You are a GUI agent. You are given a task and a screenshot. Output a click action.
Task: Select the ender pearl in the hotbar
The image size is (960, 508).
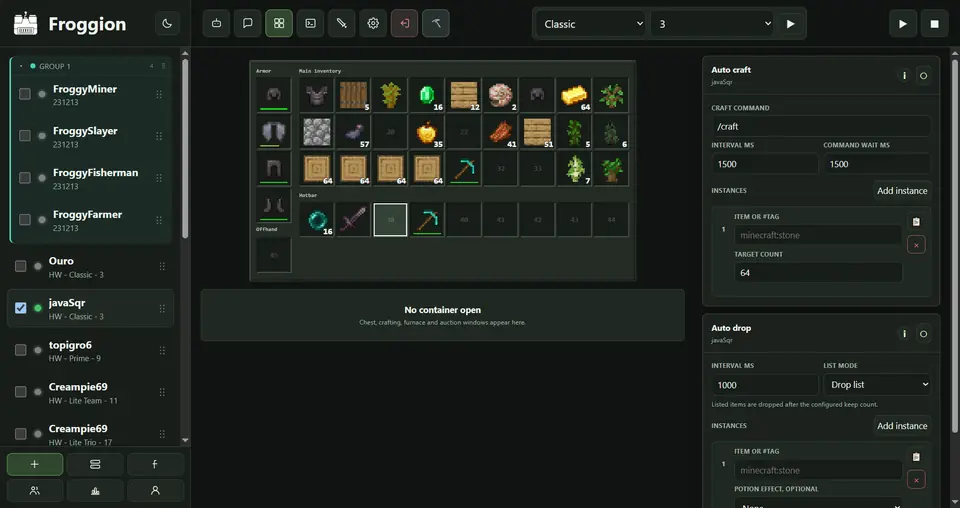click(x=317, y=220)
